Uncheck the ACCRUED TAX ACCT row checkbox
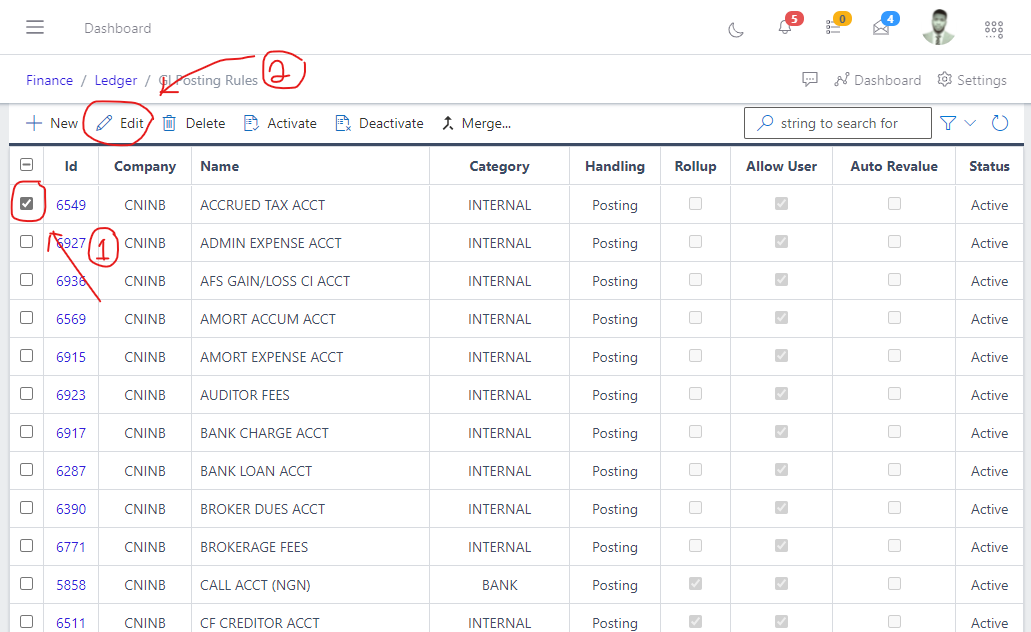Viewport: 1031px width, 632px height. coord(27,203)
